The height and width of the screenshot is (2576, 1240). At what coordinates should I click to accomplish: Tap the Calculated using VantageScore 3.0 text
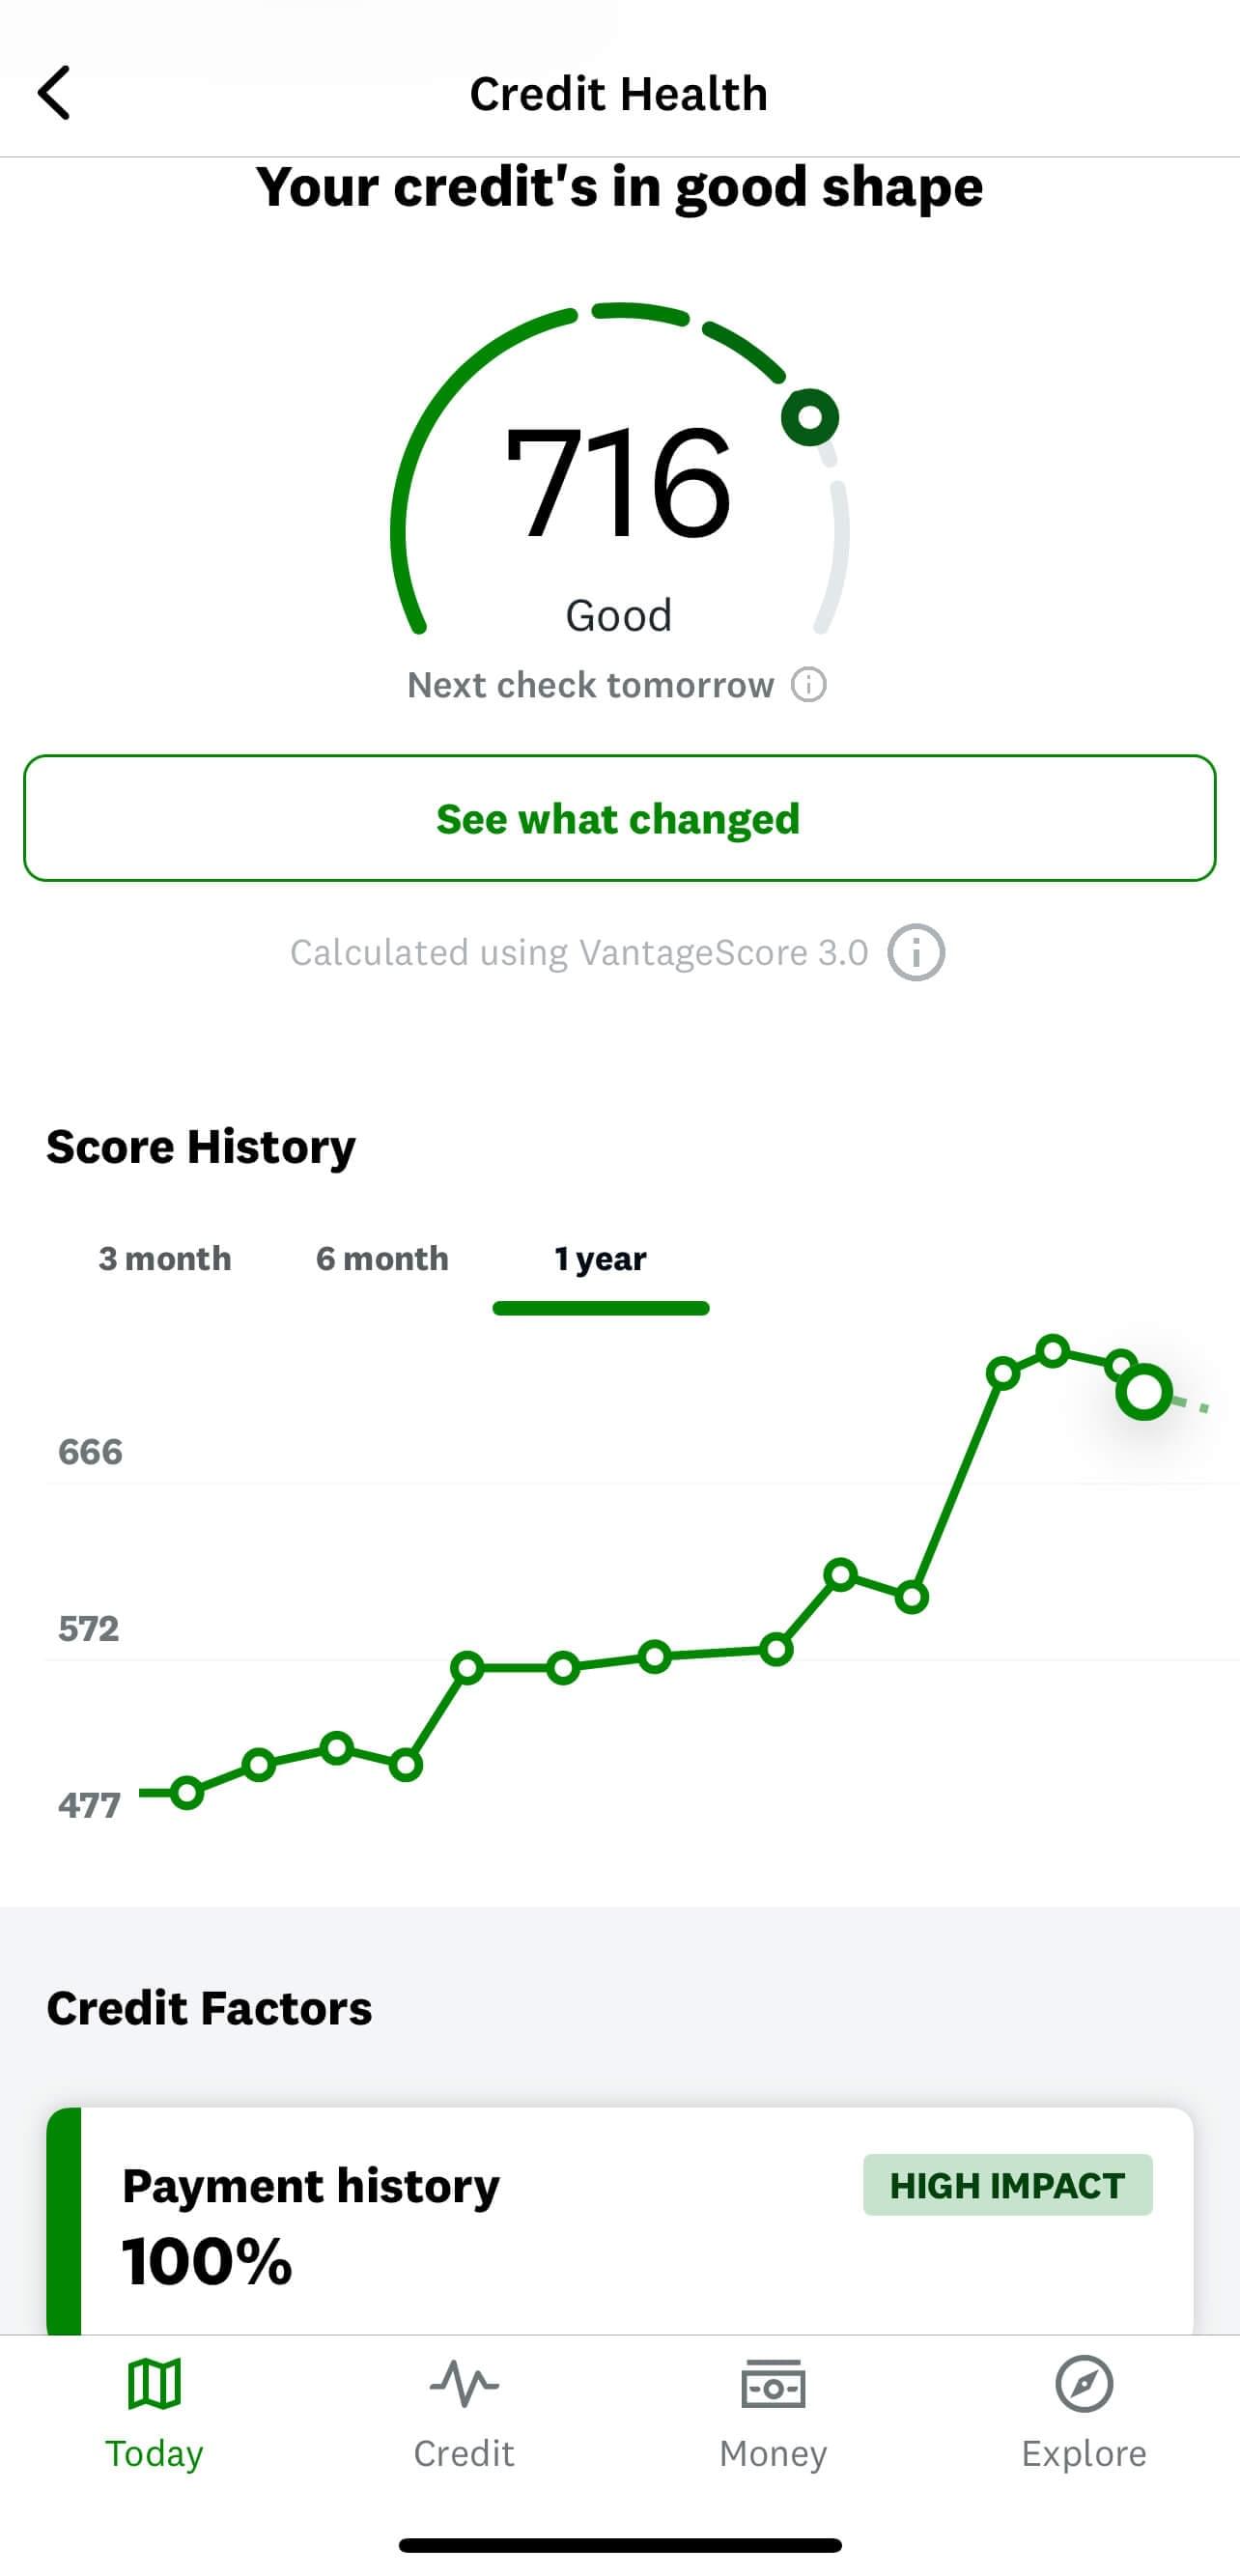[x=579, y=952]
